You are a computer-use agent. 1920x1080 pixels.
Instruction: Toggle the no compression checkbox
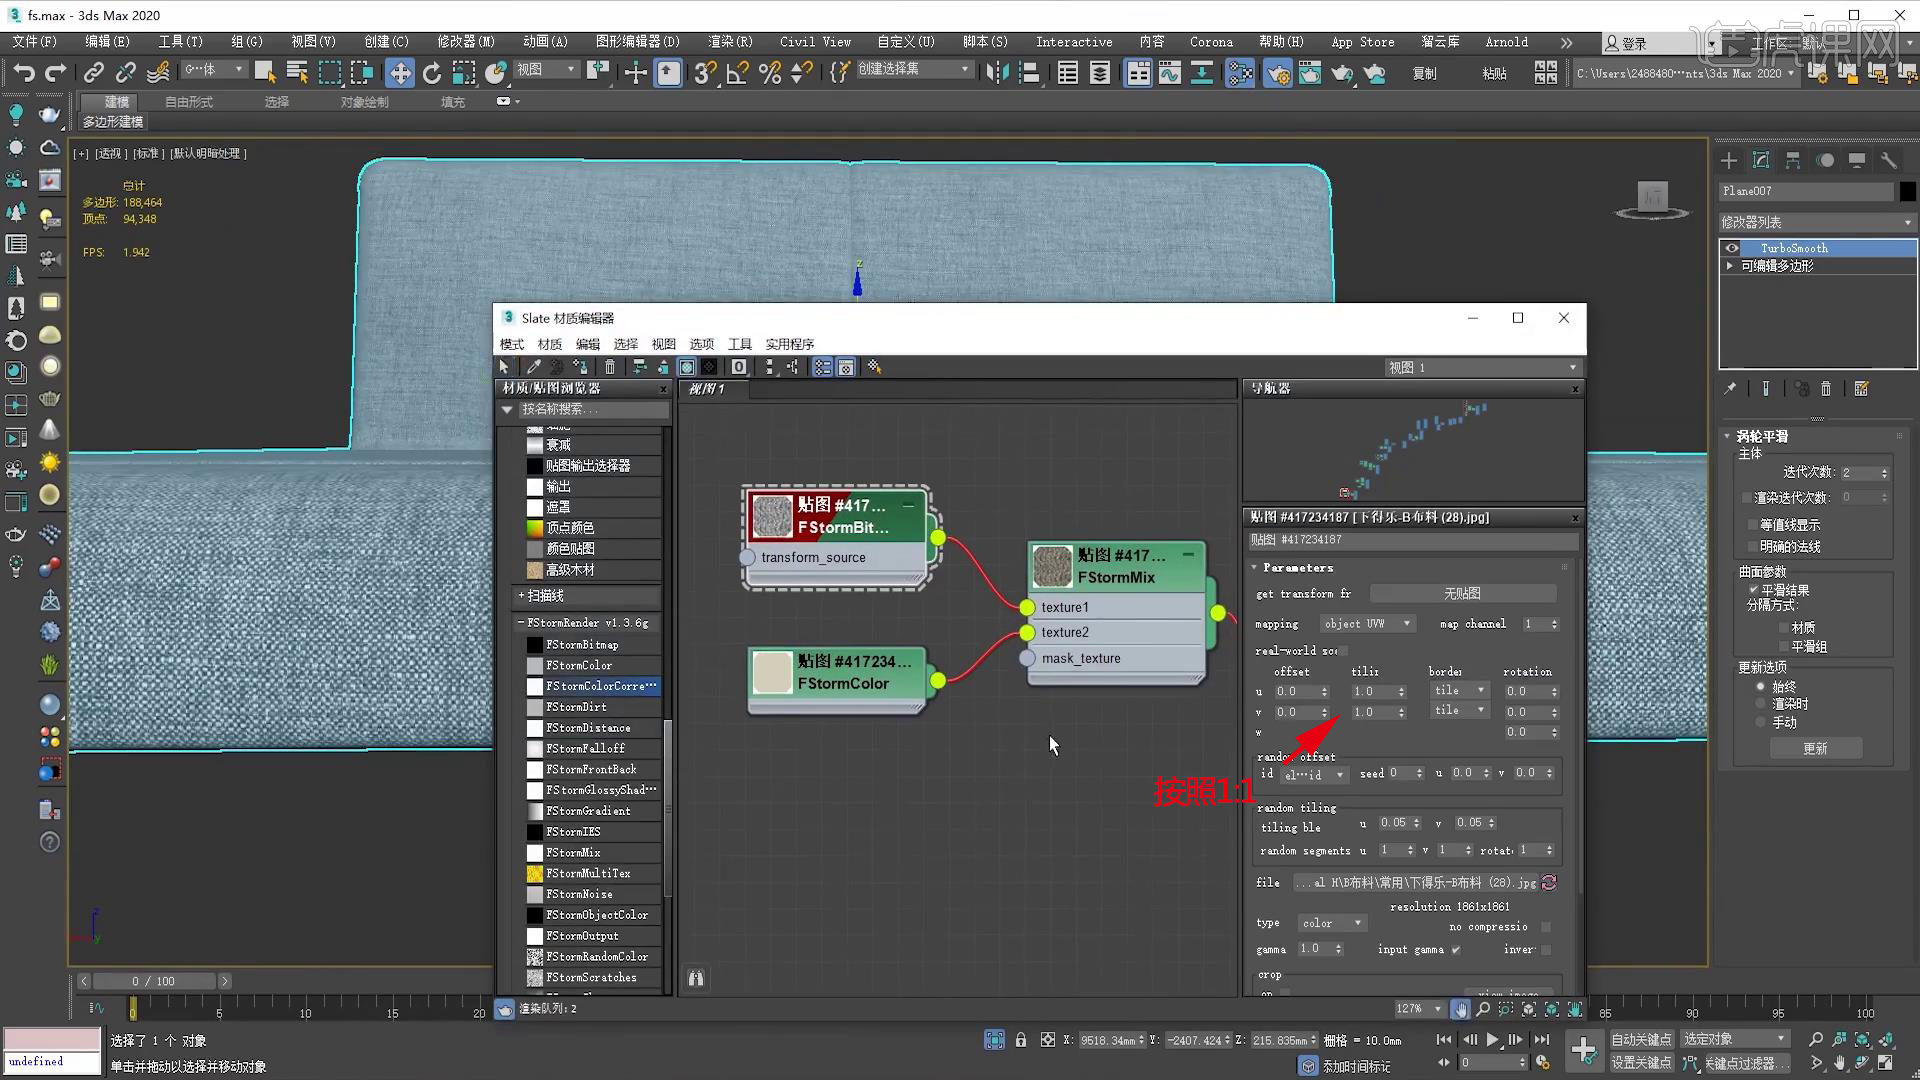[1544, 926]
